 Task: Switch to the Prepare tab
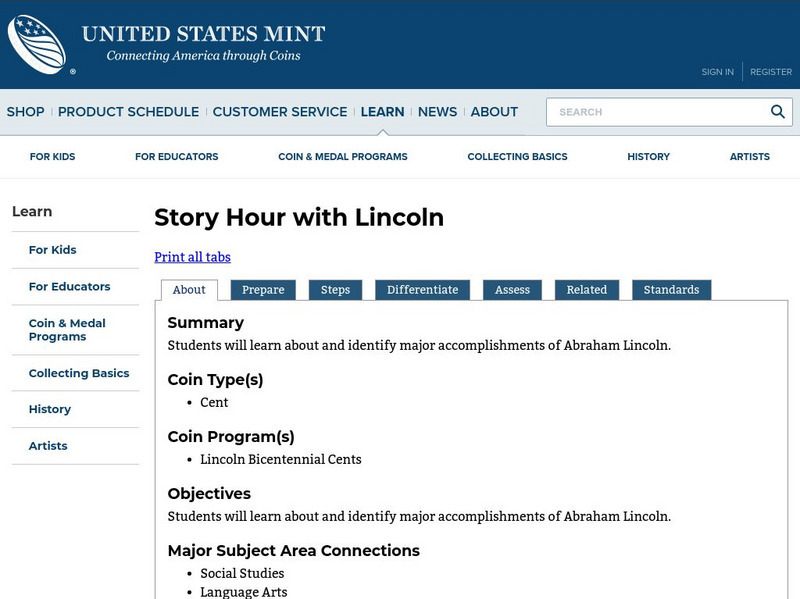tap(264, 289)
